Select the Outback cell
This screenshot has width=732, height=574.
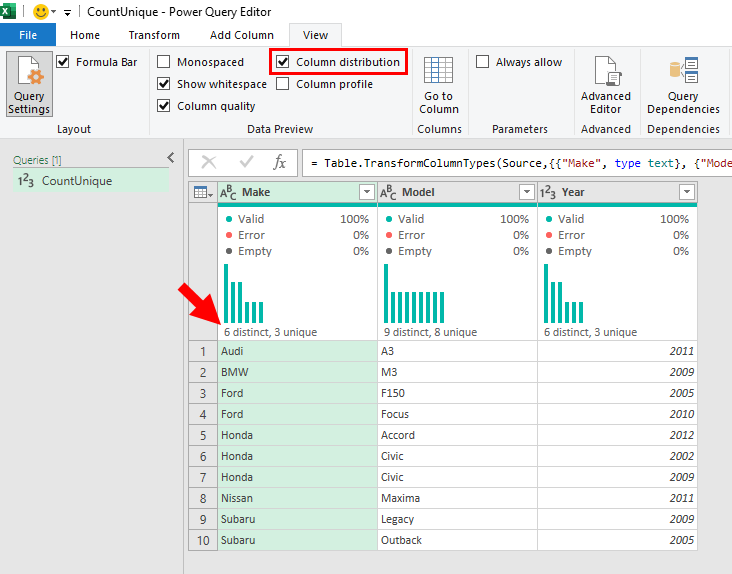(458, 540)
